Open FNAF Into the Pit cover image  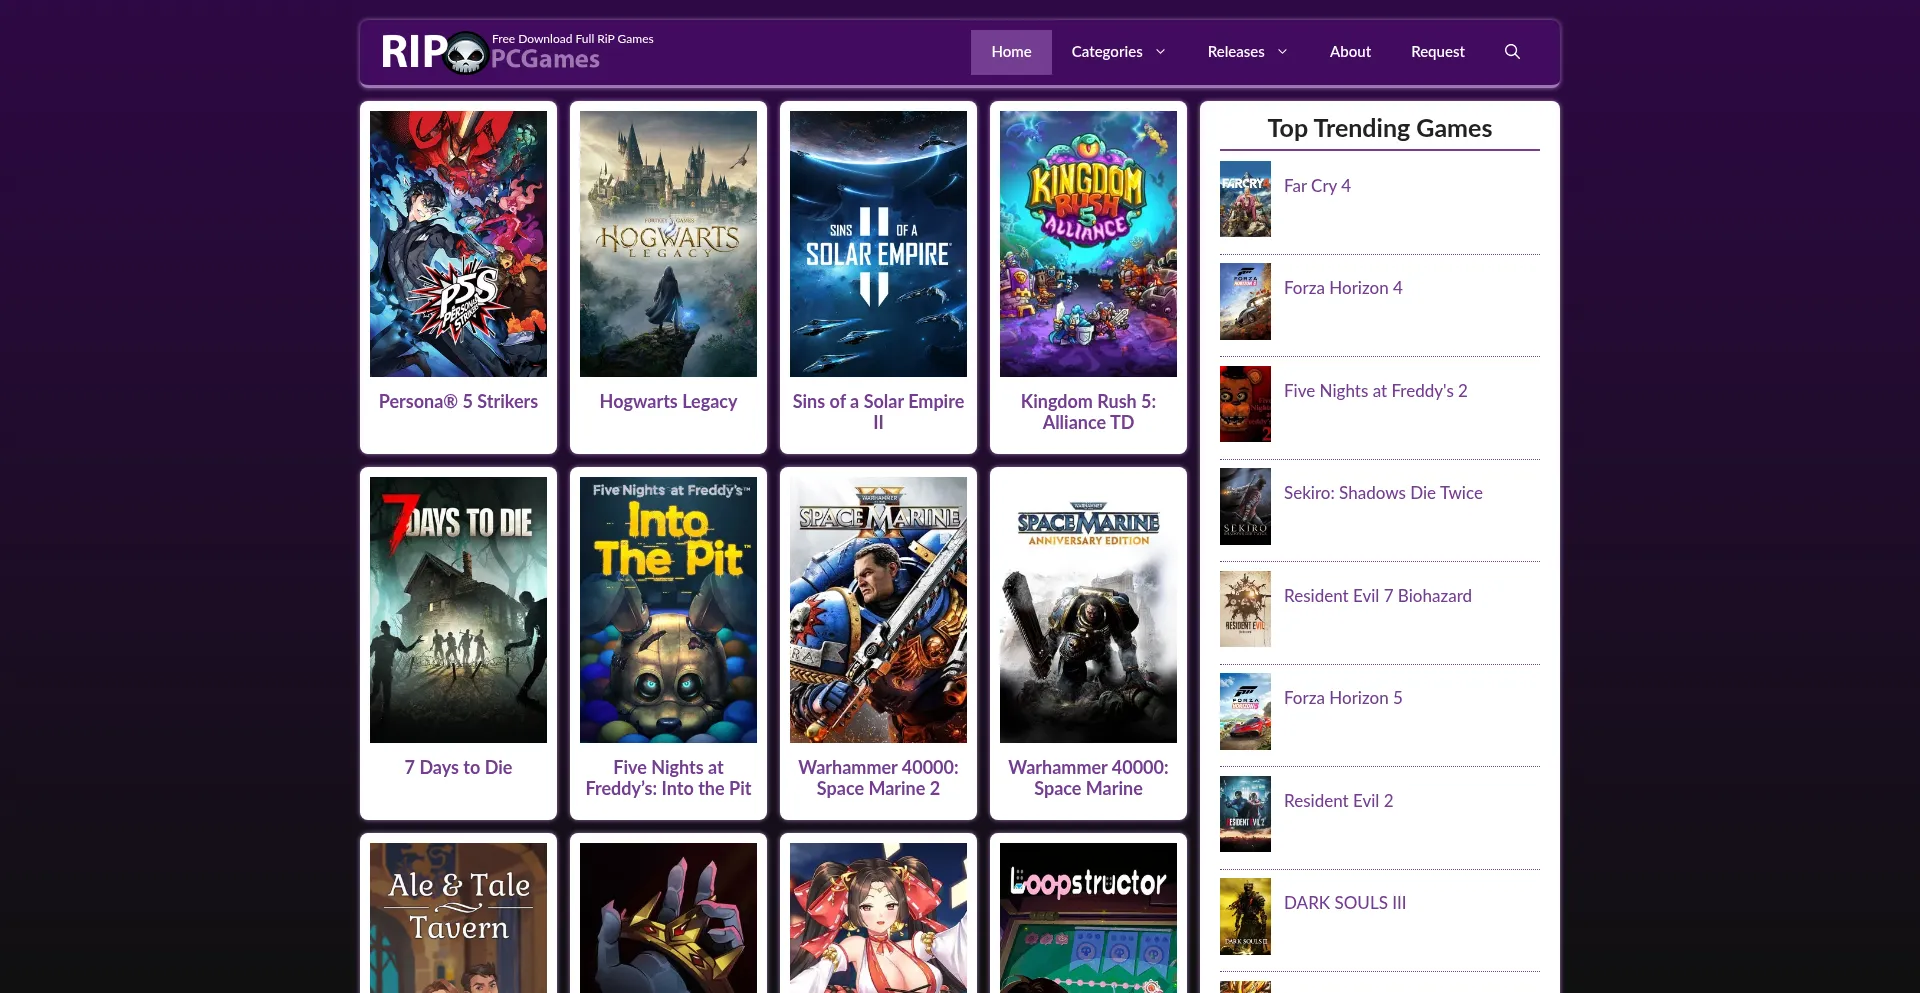pyautogui.click(x=668, y=610)
